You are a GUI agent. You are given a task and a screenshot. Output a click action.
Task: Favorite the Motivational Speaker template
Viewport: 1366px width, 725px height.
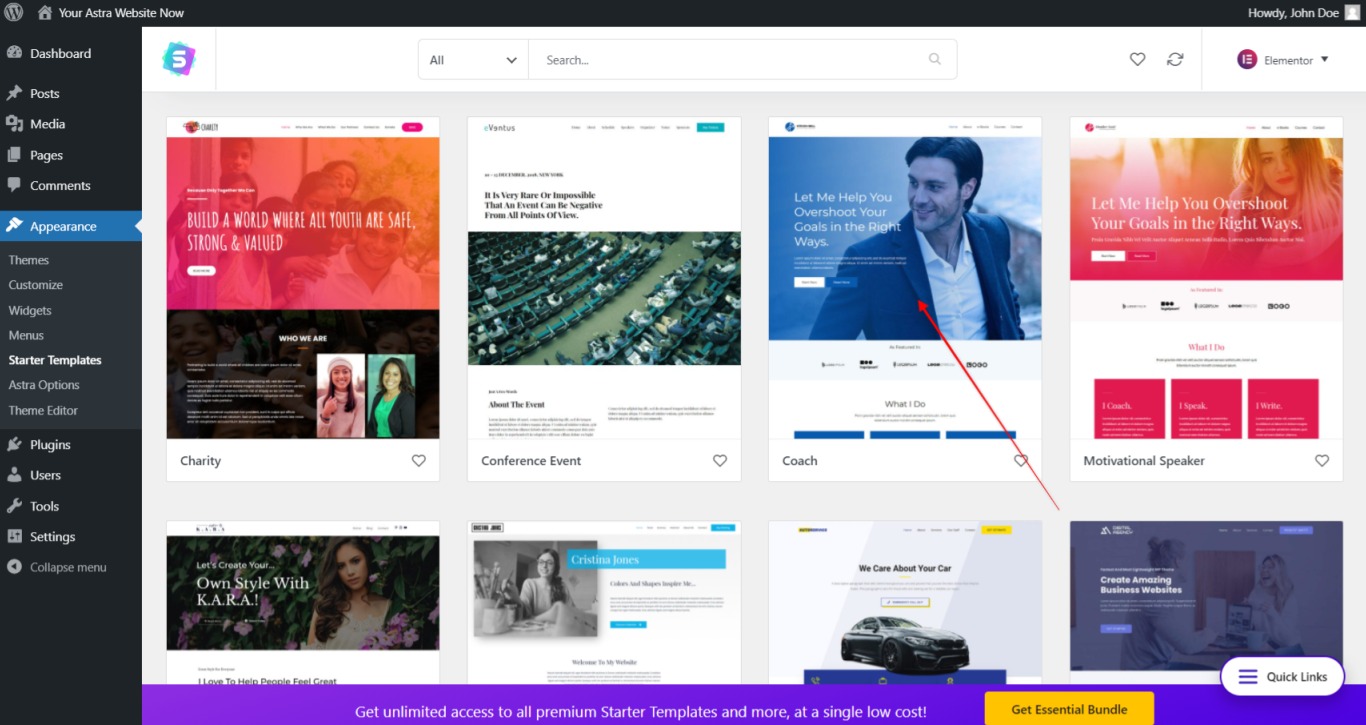1322,461
